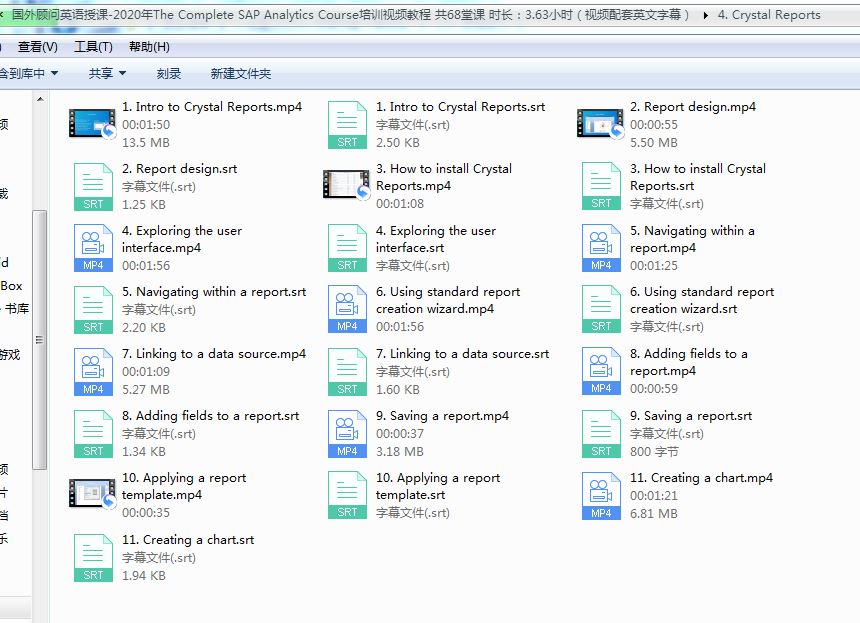
Task: Click the 新建文件夹 button
Action: click(241, 73)
